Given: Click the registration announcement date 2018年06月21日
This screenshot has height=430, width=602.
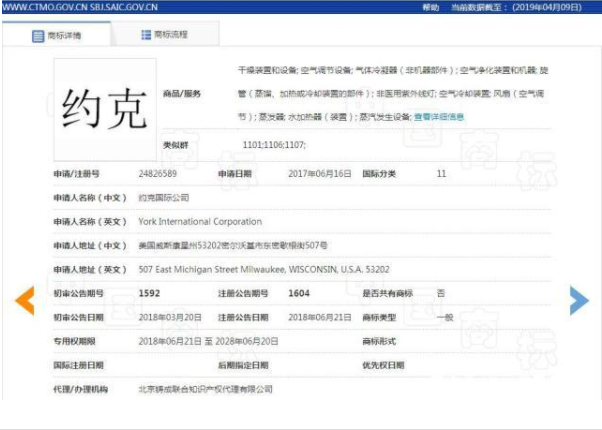Looking at the screenshot, I should pos(319,318).
